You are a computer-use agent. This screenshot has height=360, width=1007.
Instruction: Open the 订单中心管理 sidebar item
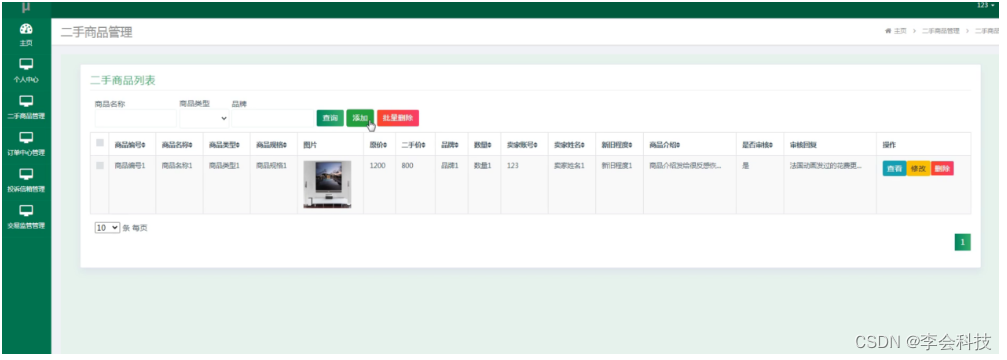(x=26, y=144)
